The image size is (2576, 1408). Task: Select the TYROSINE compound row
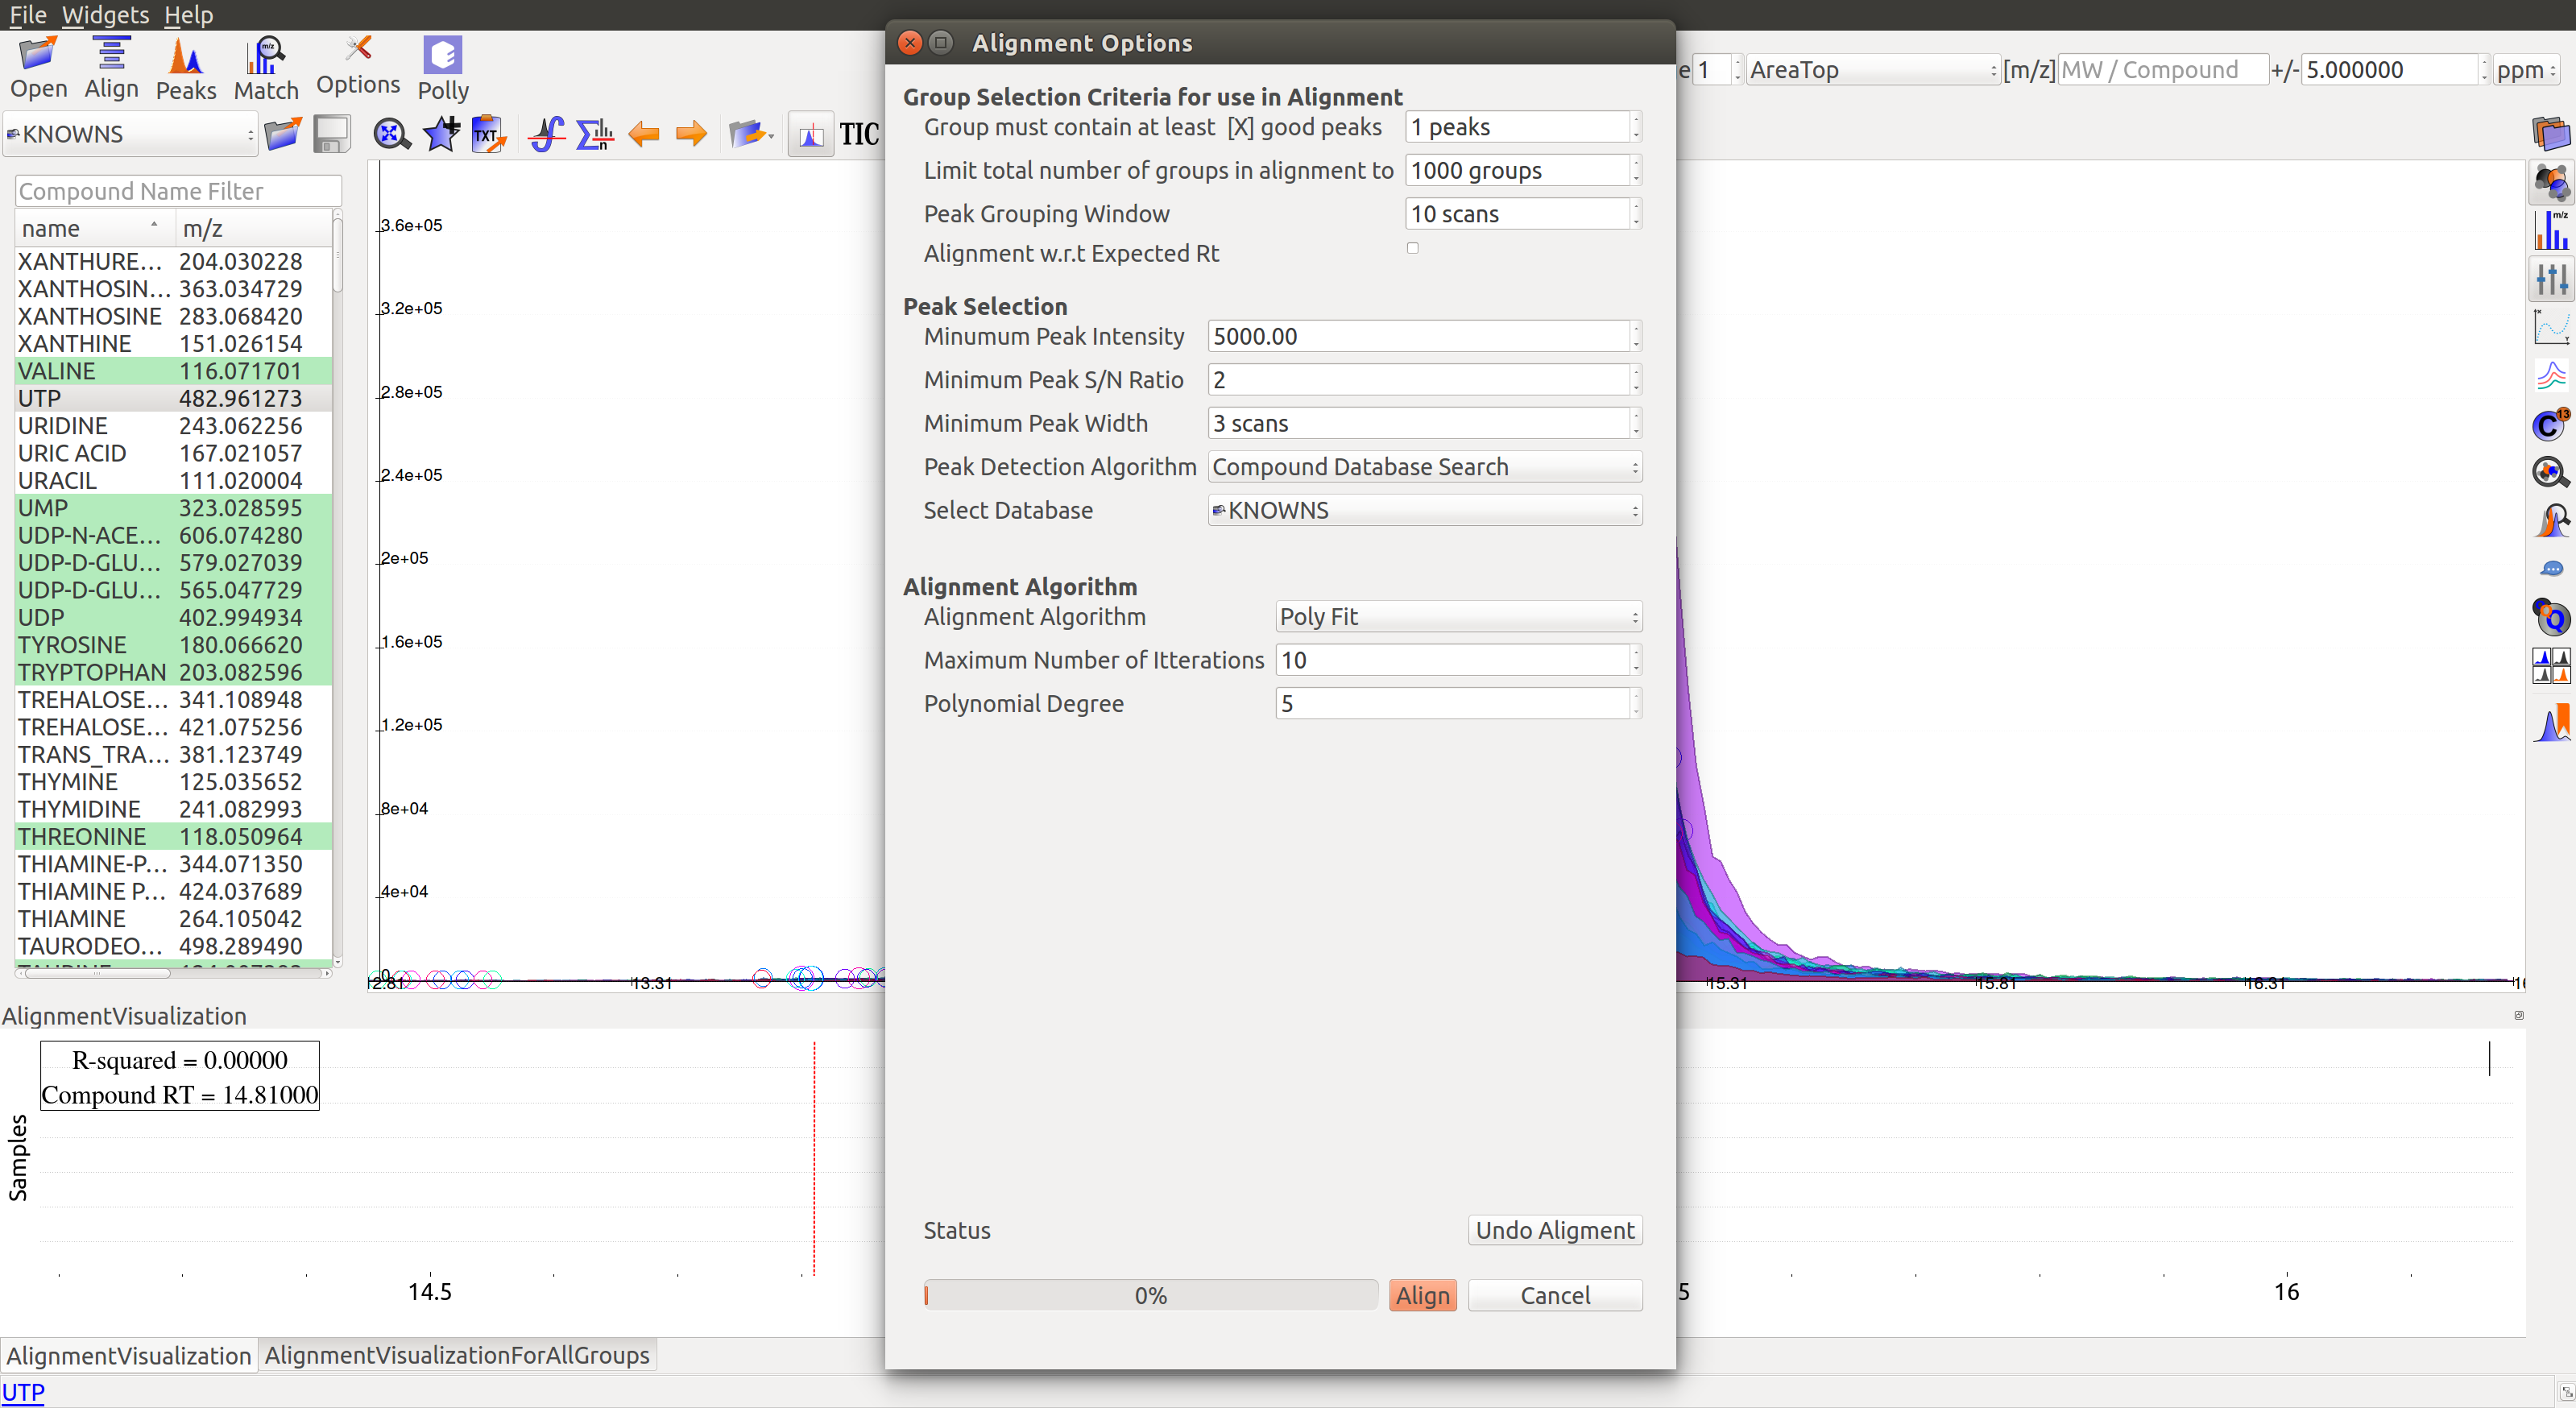[x=173, y=645]
